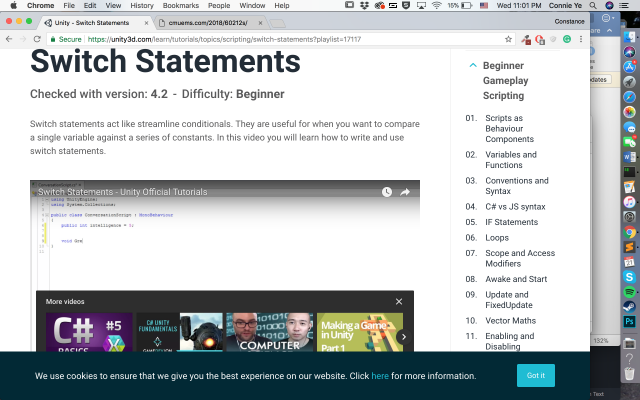Click the red O extension icon
Viewport: 640px width, 400px height.
click(540, 39)
